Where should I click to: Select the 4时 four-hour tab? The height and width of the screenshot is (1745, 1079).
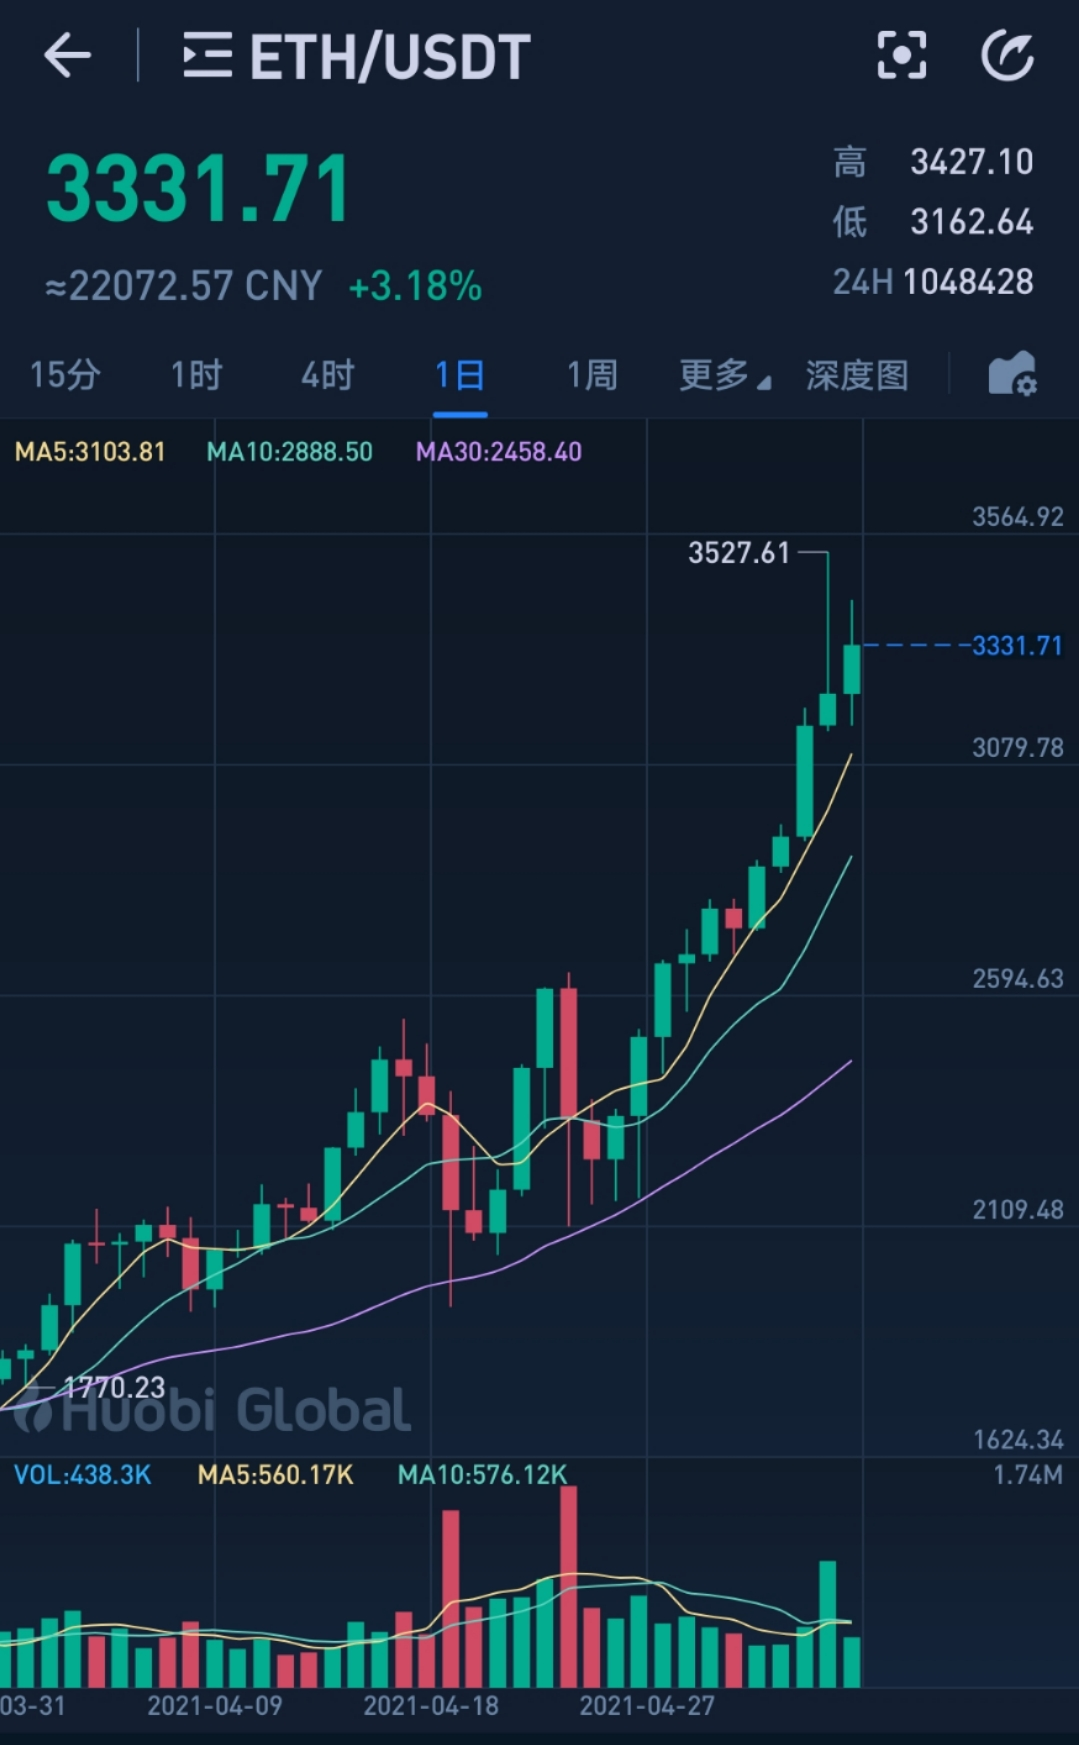click(x=326, y=374)
